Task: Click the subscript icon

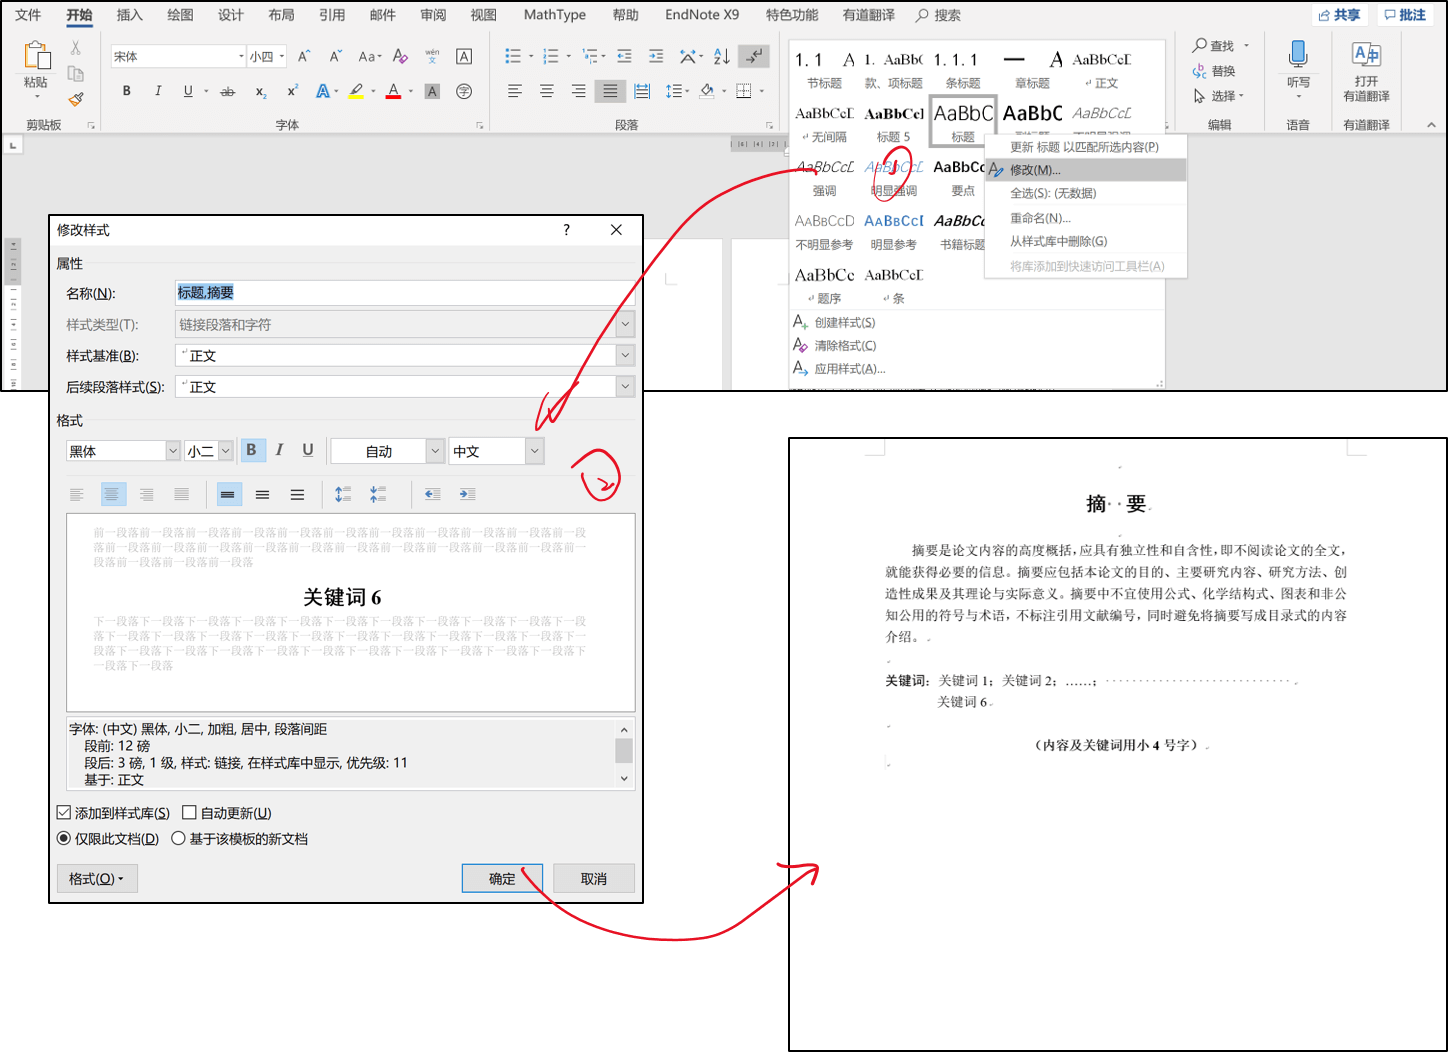Action: pos(261,91)
